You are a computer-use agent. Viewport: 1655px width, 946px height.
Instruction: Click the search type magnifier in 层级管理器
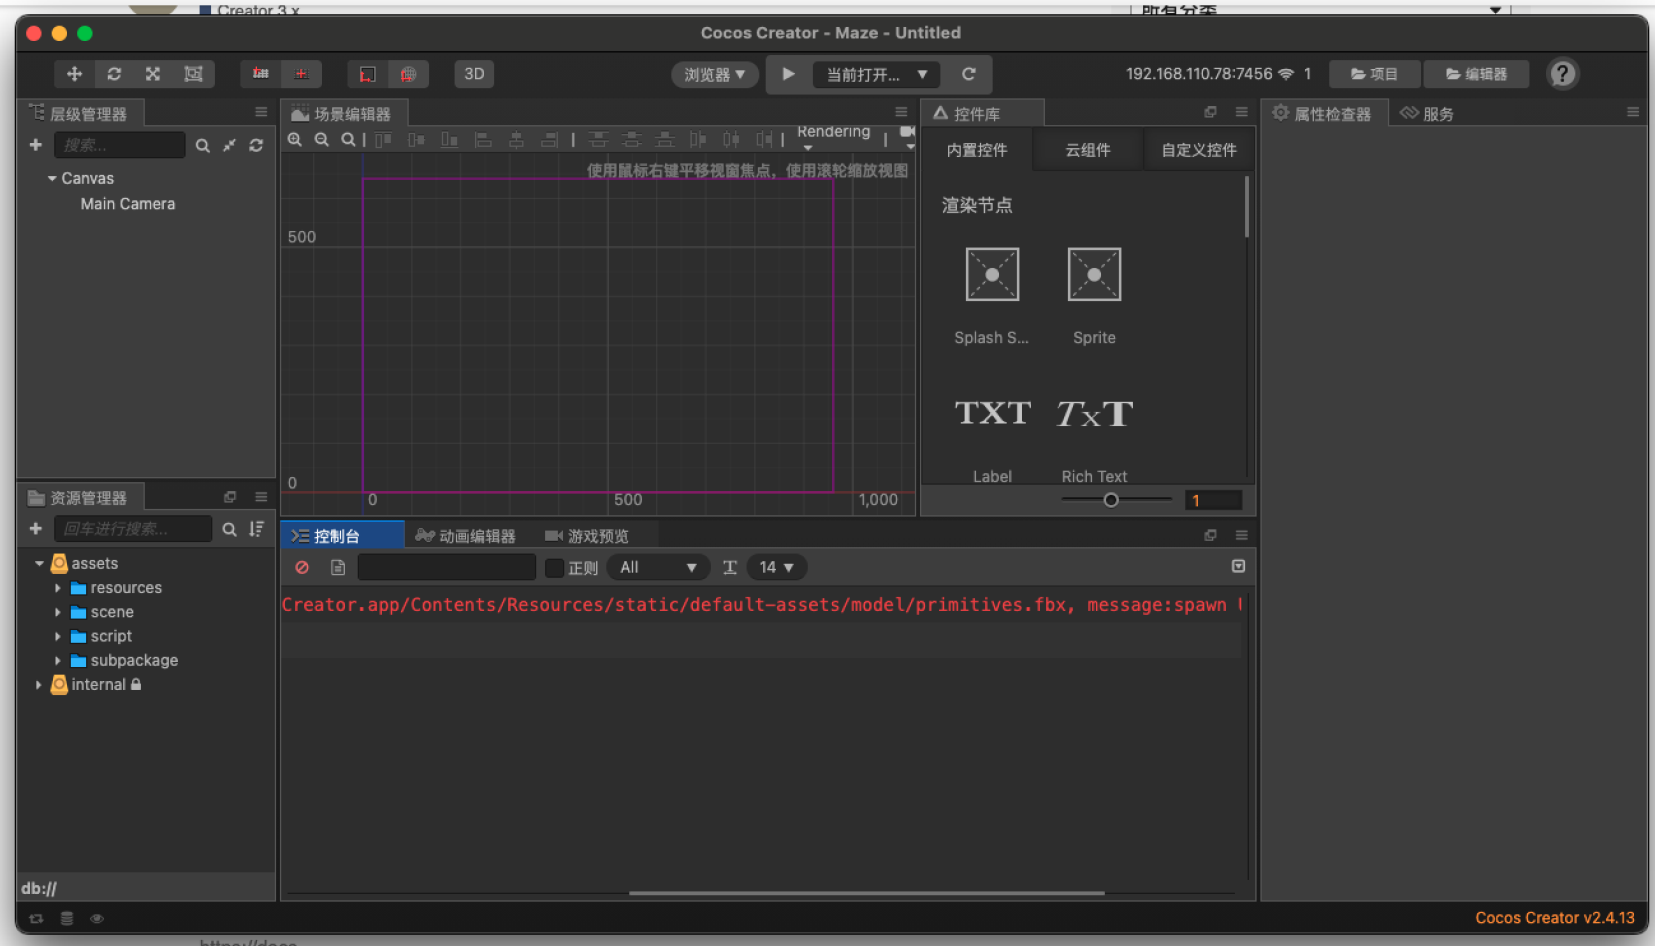(202, 145)
